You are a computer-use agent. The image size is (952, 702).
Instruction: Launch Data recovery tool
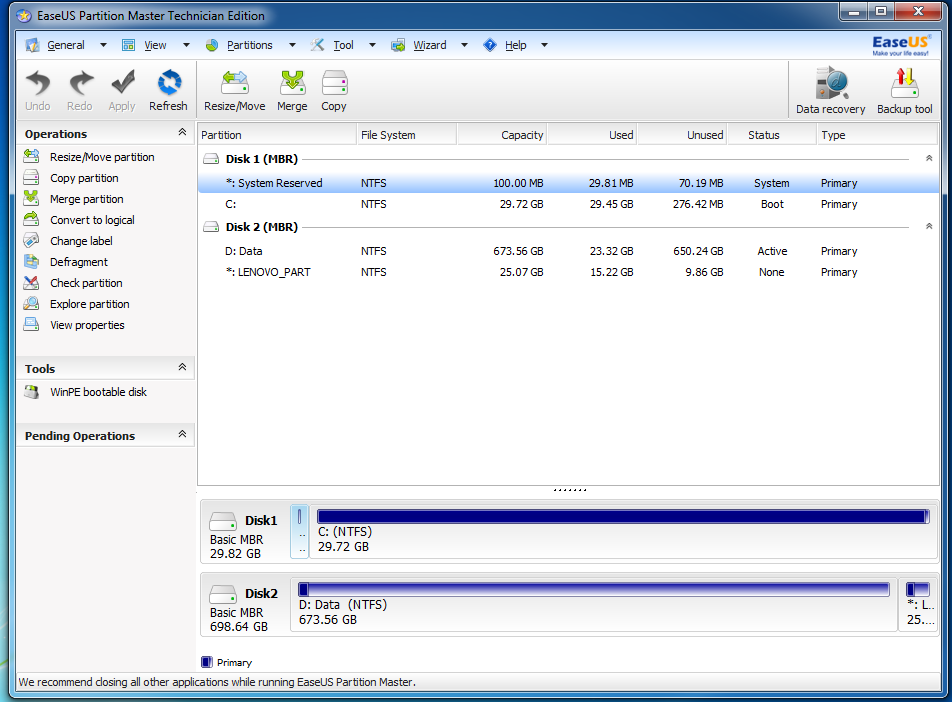(x=831, y=83)
